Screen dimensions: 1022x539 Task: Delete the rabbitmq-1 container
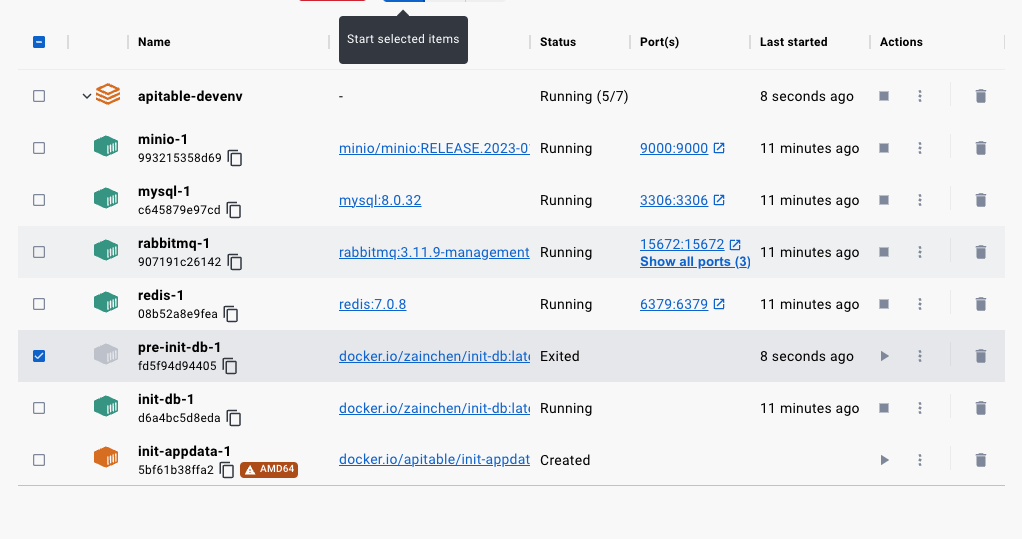pyautogui.click(x=980, y=252)
